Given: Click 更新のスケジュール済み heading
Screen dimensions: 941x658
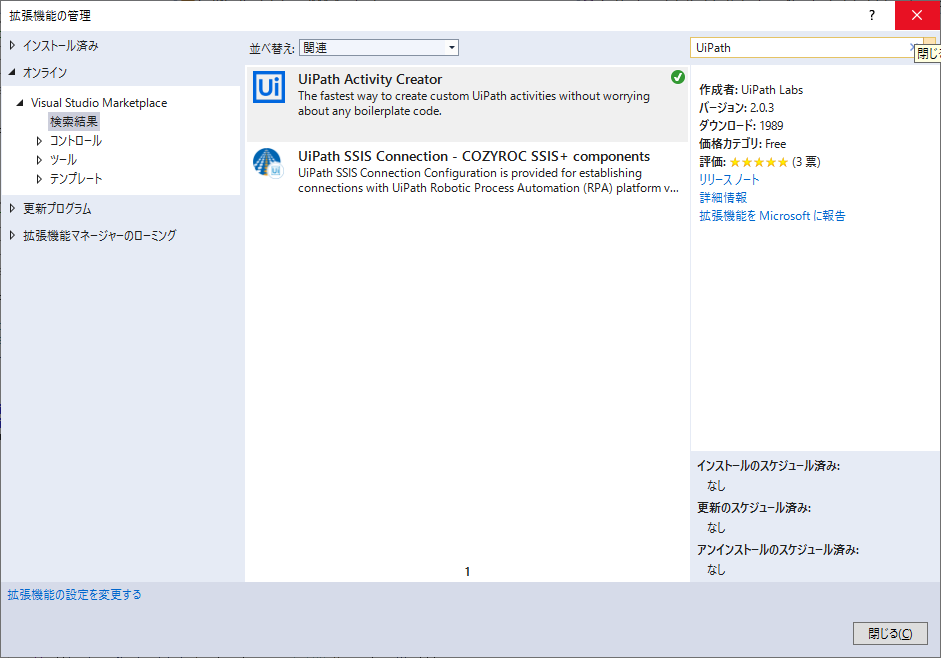Looking at the screenshot, I should click(x=754, y=507).
